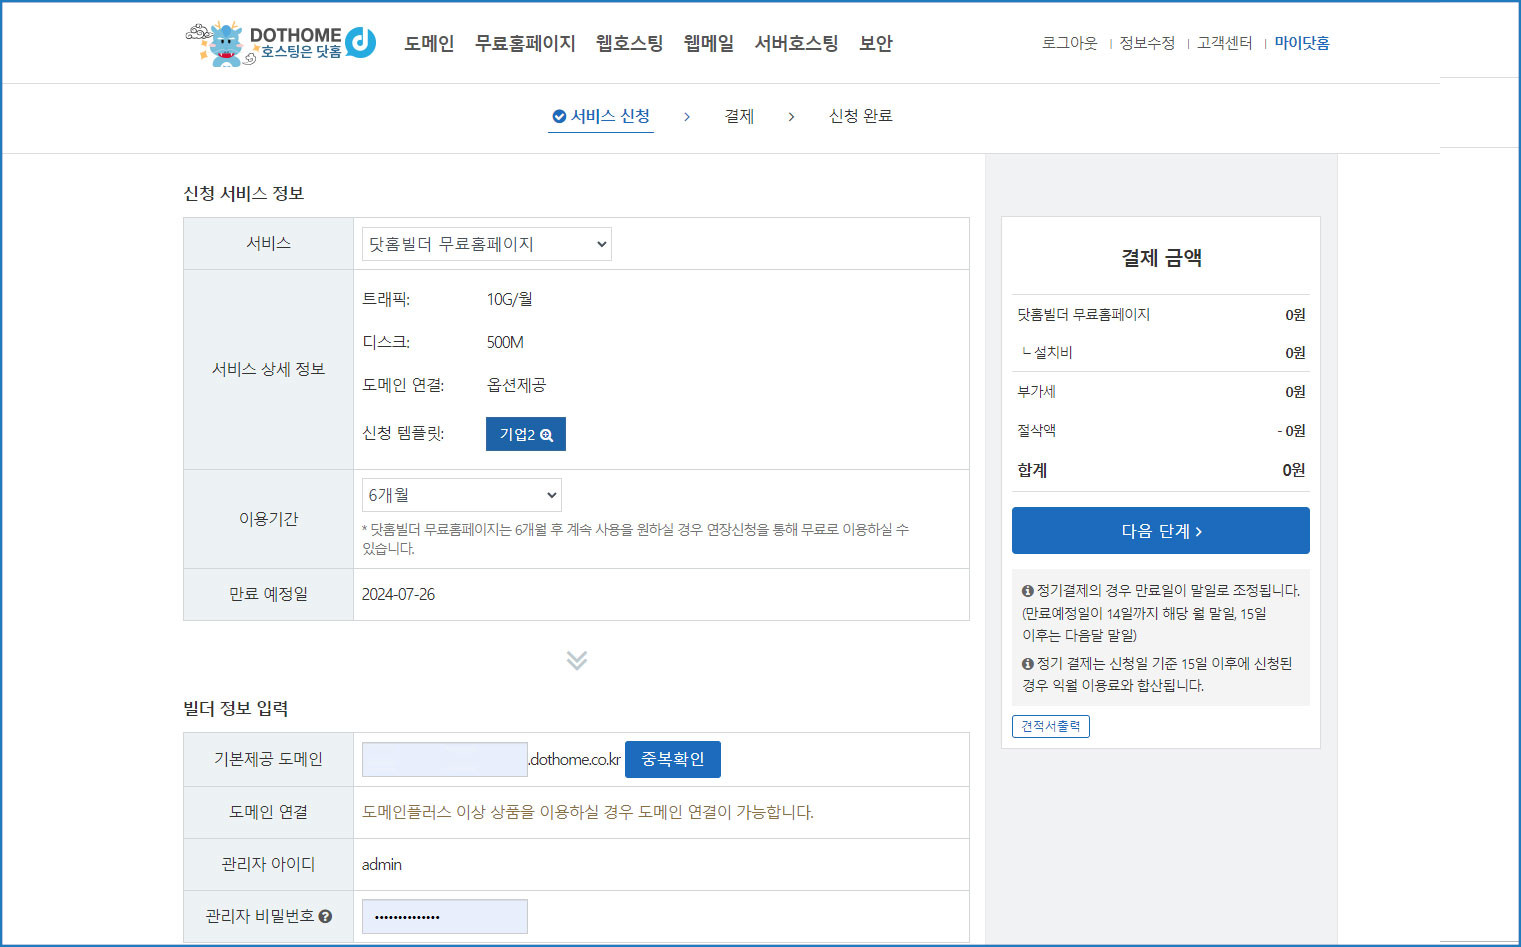Open 도메인 in the top menu

pos(429,43)
